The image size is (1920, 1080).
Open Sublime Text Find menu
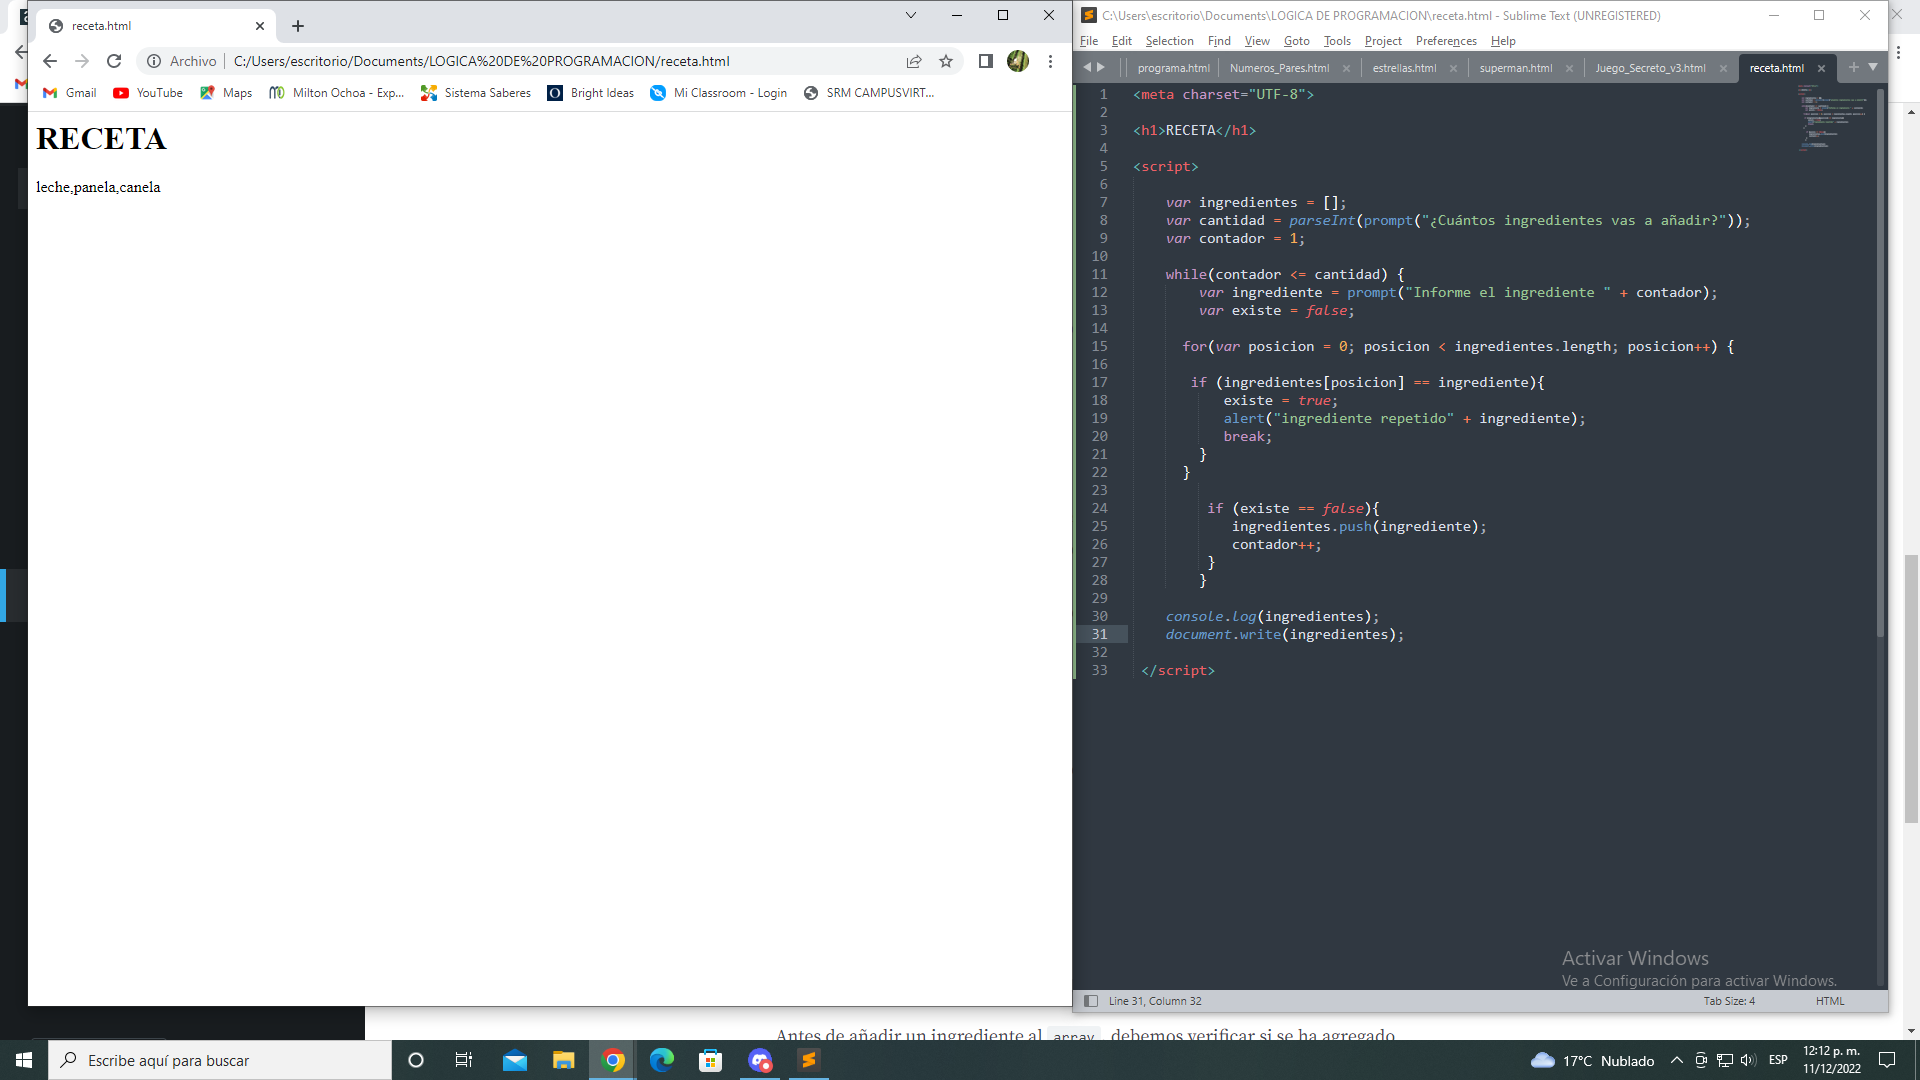(1219, 41)
